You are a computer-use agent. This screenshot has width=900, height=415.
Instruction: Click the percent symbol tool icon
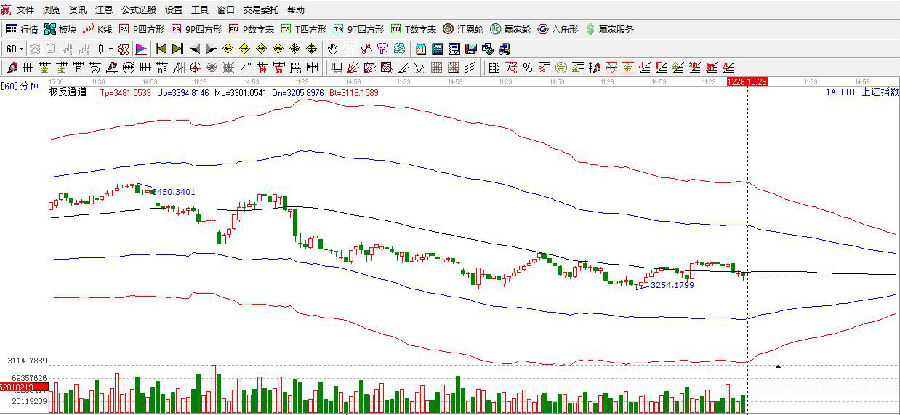pos(527,68)
